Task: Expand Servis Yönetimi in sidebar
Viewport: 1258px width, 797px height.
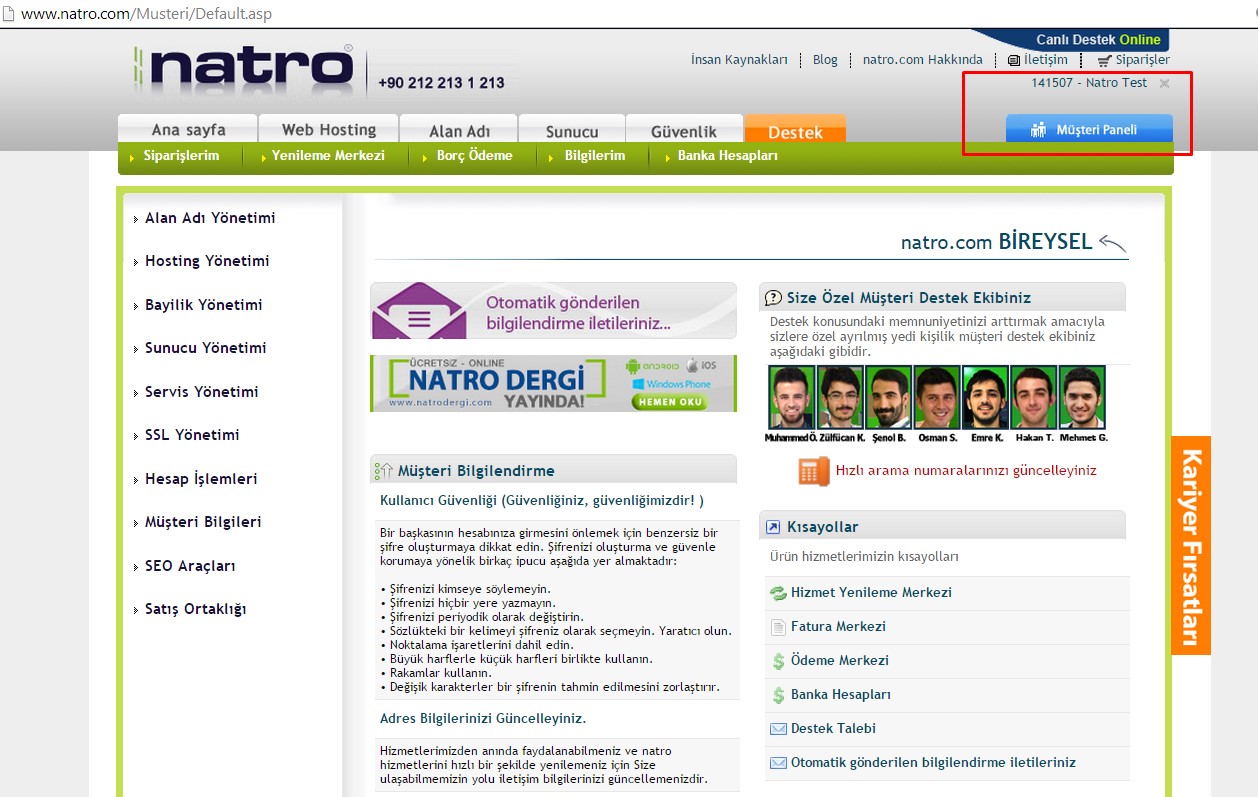Action: click(202, 392)
